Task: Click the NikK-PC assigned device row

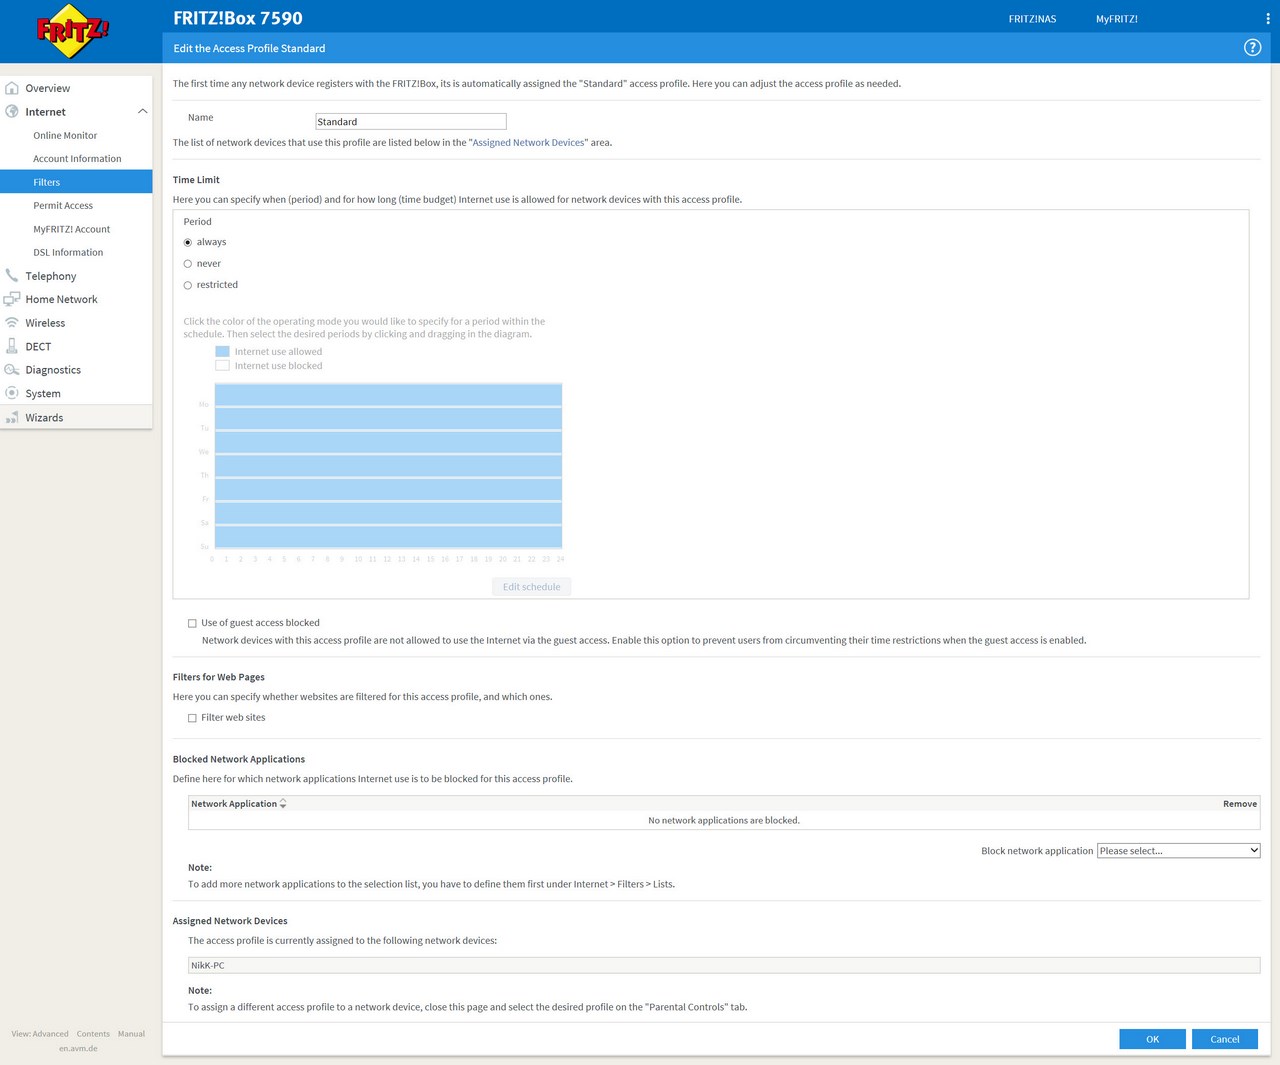Action: (724, 965)
